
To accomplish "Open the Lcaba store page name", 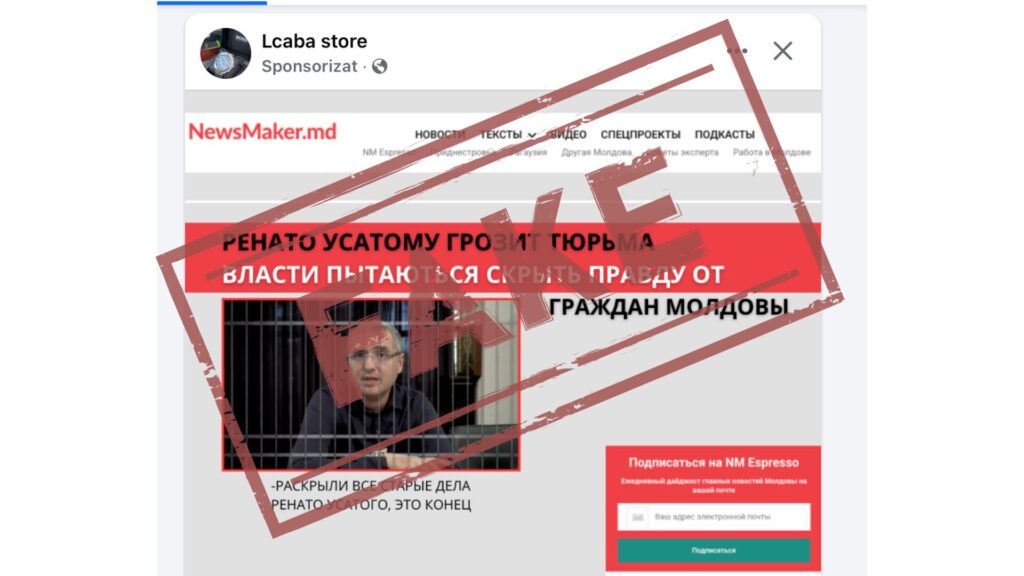I will [x=314, y=41].
